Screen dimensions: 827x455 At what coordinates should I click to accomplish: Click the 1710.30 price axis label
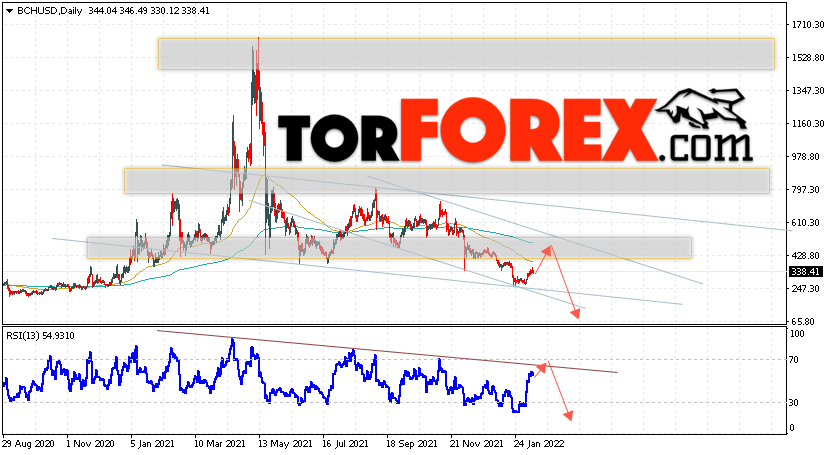[x=806, y=24]
